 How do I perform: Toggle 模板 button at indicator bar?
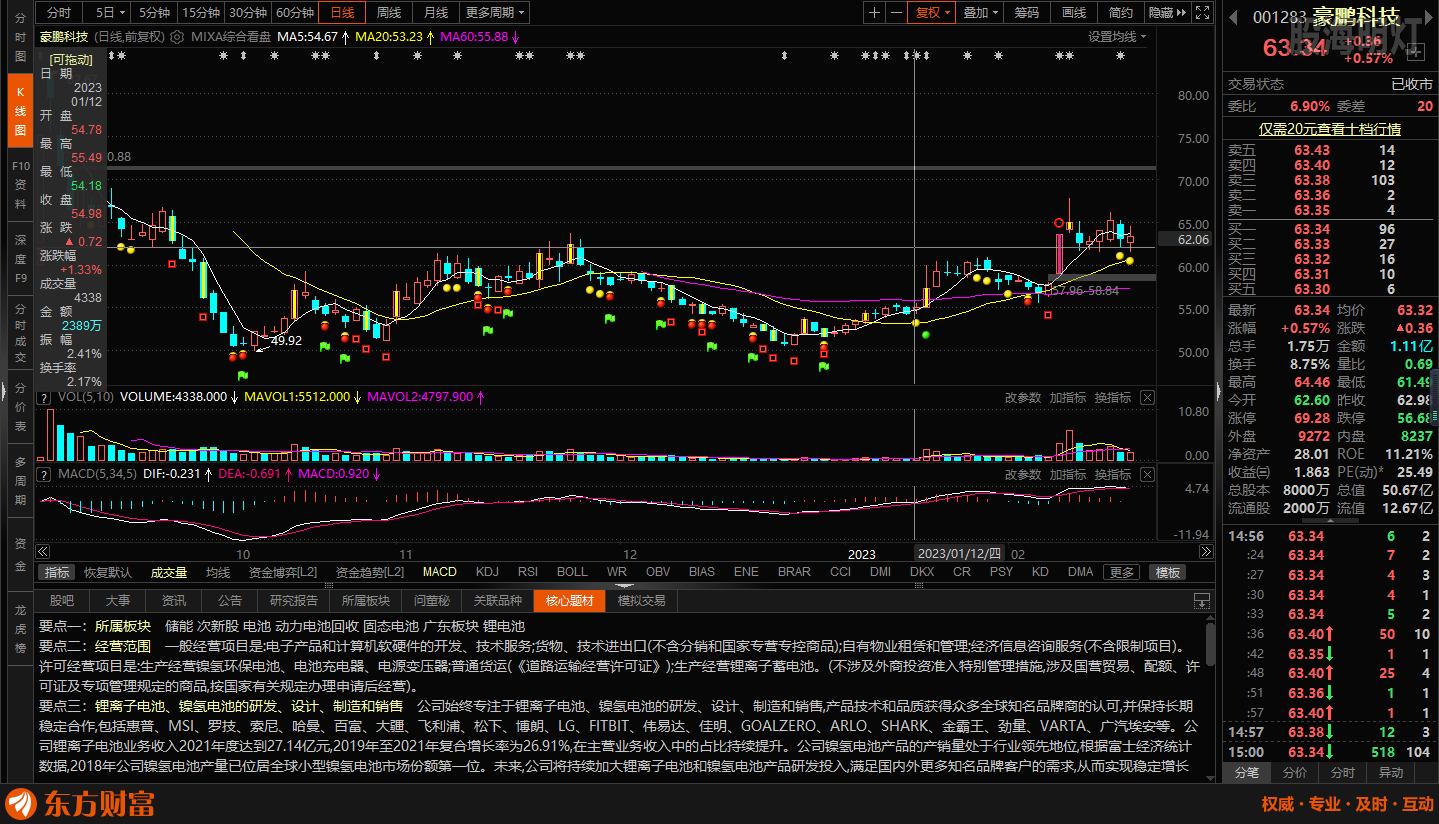point(1167,573)
